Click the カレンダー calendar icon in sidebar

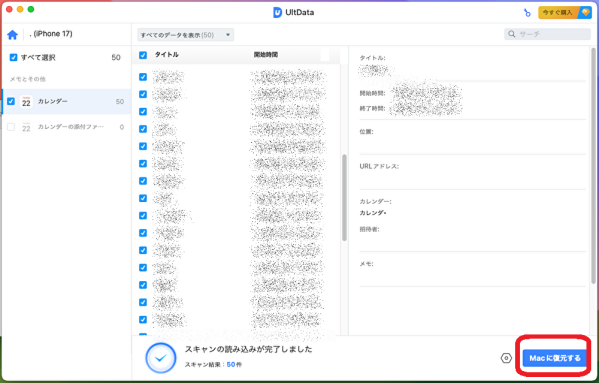click(x=26, y=102)
